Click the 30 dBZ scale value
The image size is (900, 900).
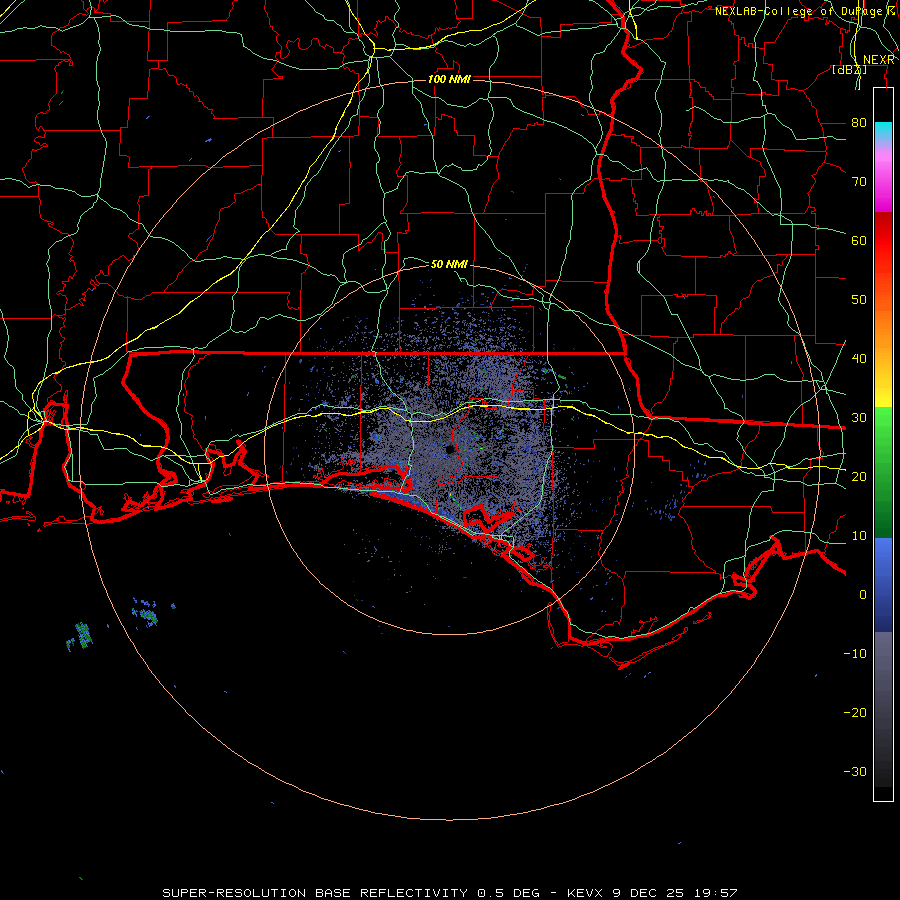859,418
